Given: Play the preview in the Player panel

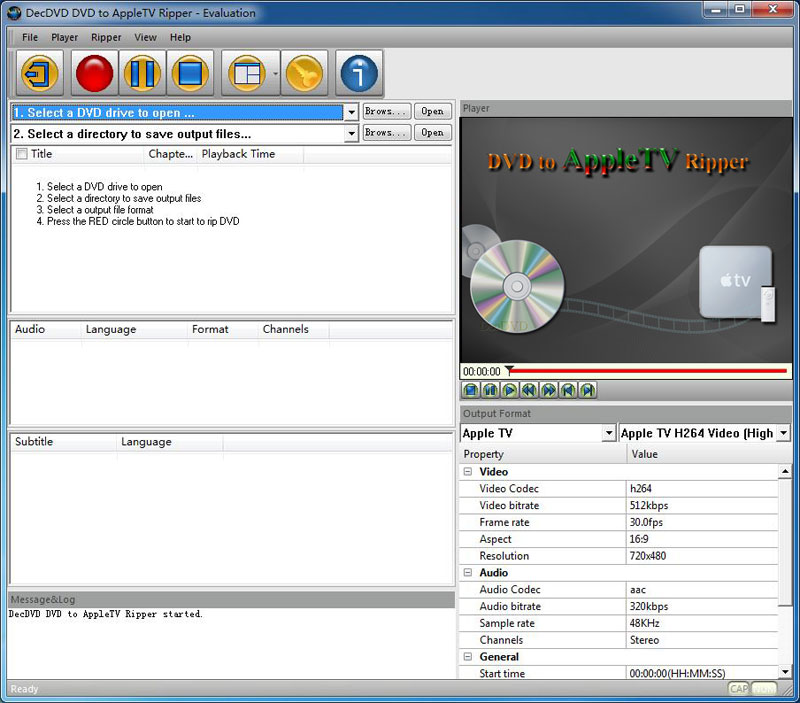Looking at the screenshot, I should [509, 391].
